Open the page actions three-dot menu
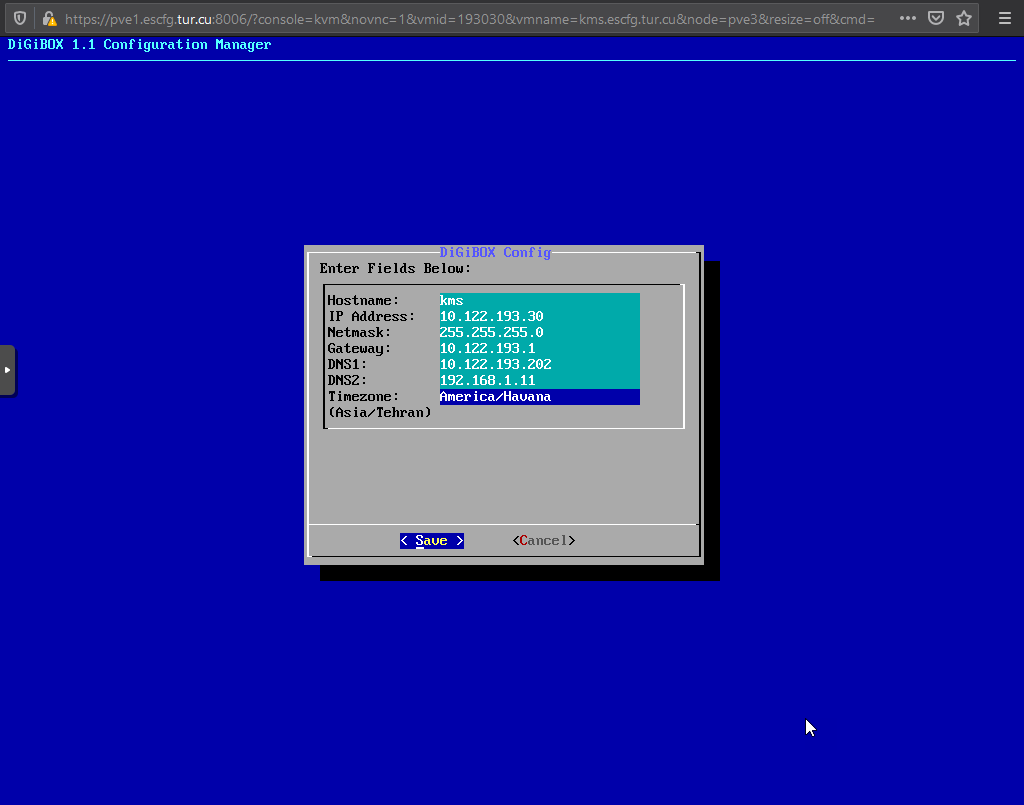 [907, 18]
